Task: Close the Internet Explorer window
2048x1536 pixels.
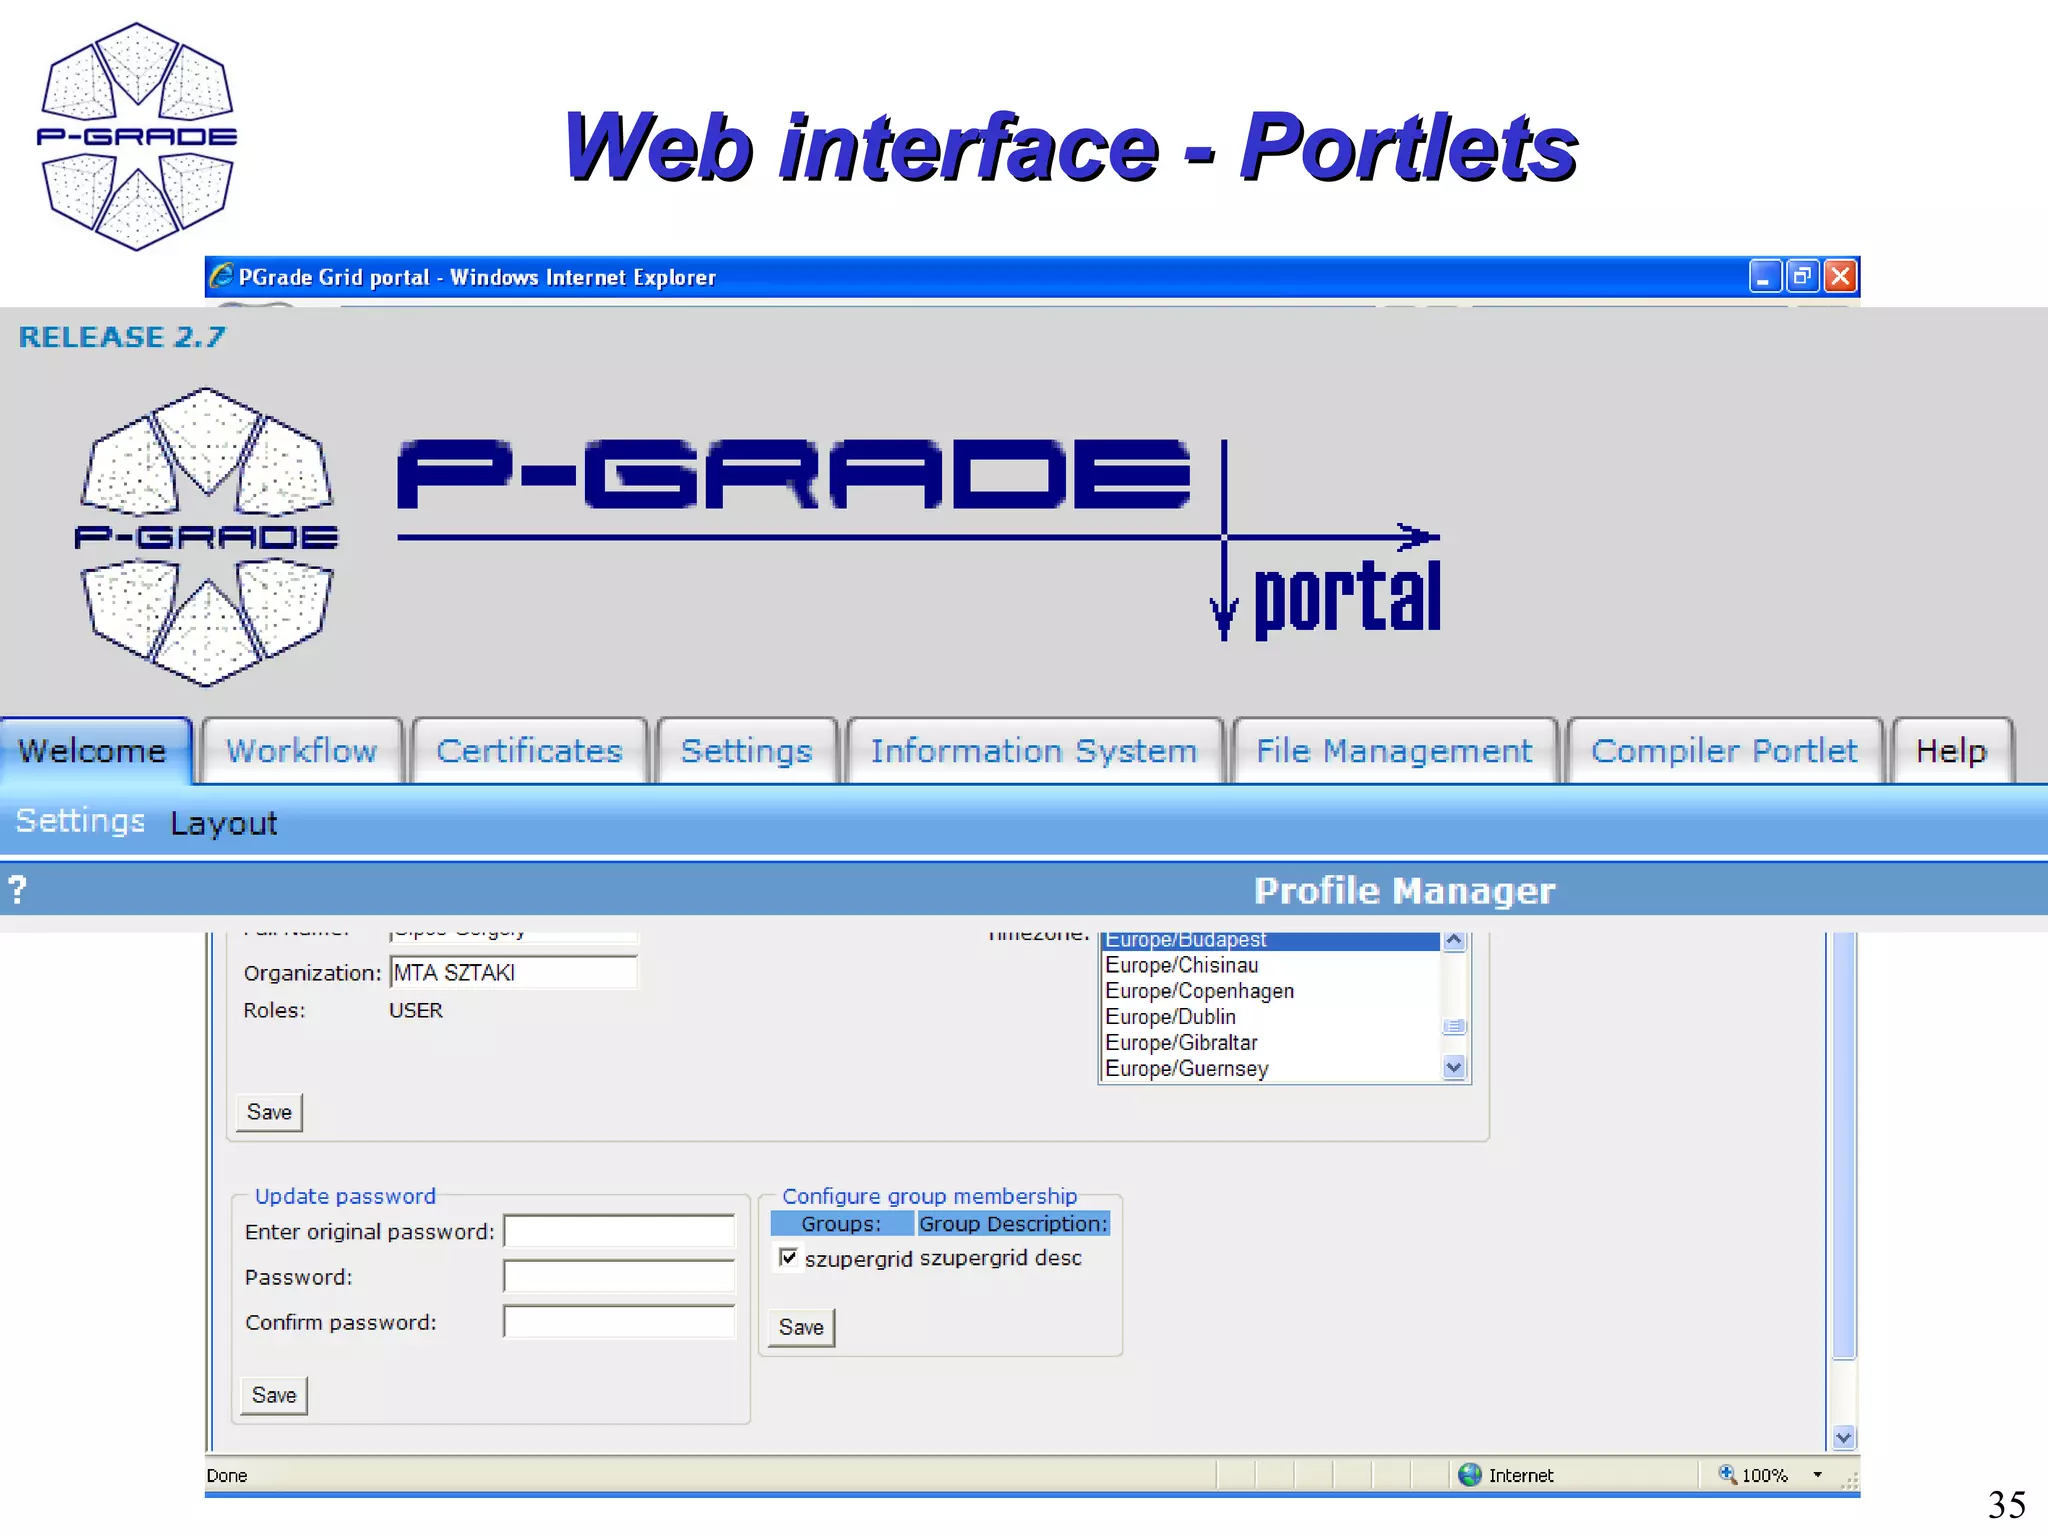Action: pyautogui.click(x=1840, y=276)
